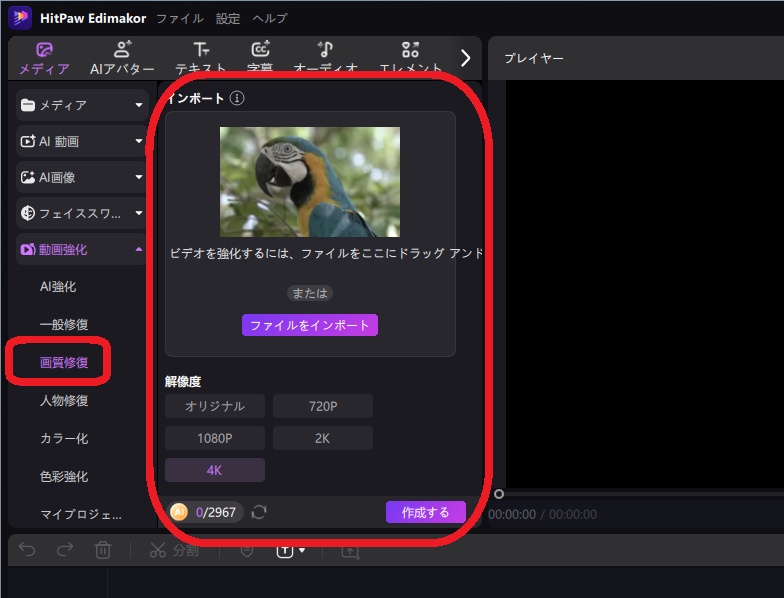Switch to the AIアバター tab
Viewport: 784px width, 598px height.
tap(122, 58)
